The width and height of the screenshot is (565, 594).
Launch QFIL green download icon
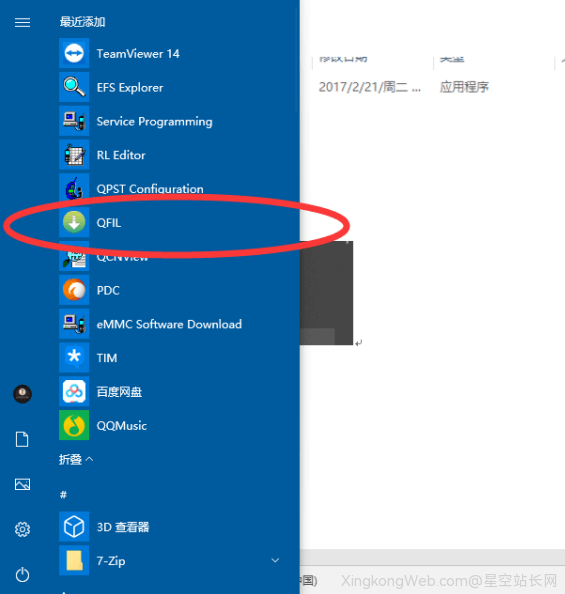(74, 222)
